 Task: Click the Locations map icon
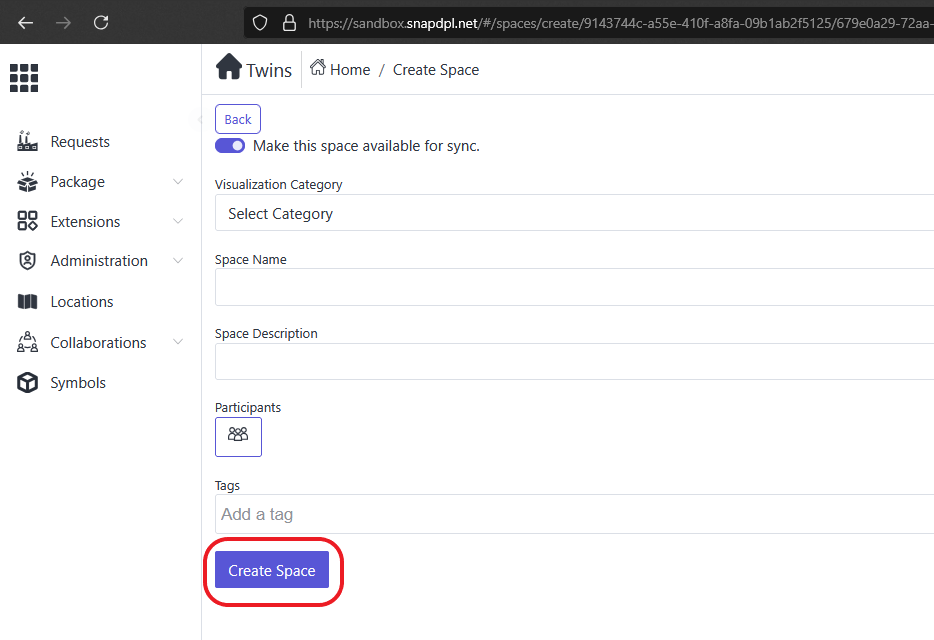point(27,302)
